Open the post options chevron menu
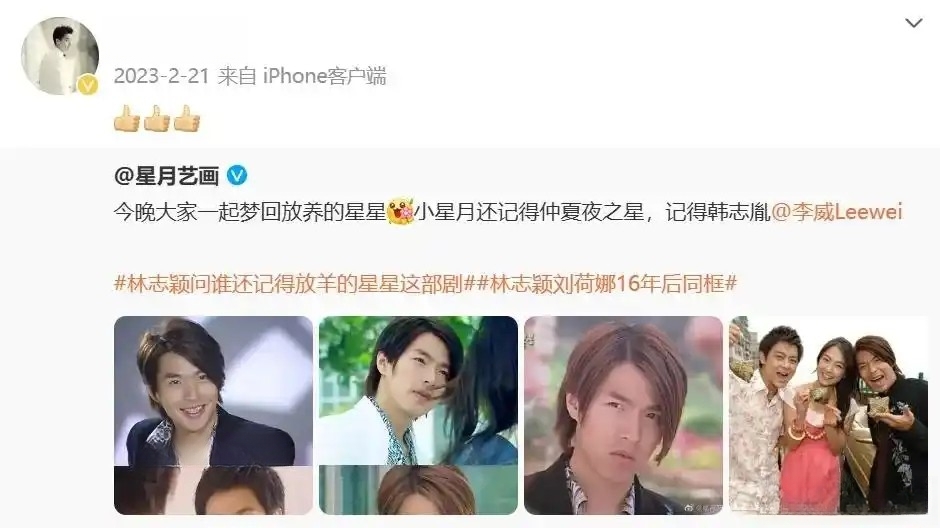This screenshot has height=528, width=940. click(913, 23)
